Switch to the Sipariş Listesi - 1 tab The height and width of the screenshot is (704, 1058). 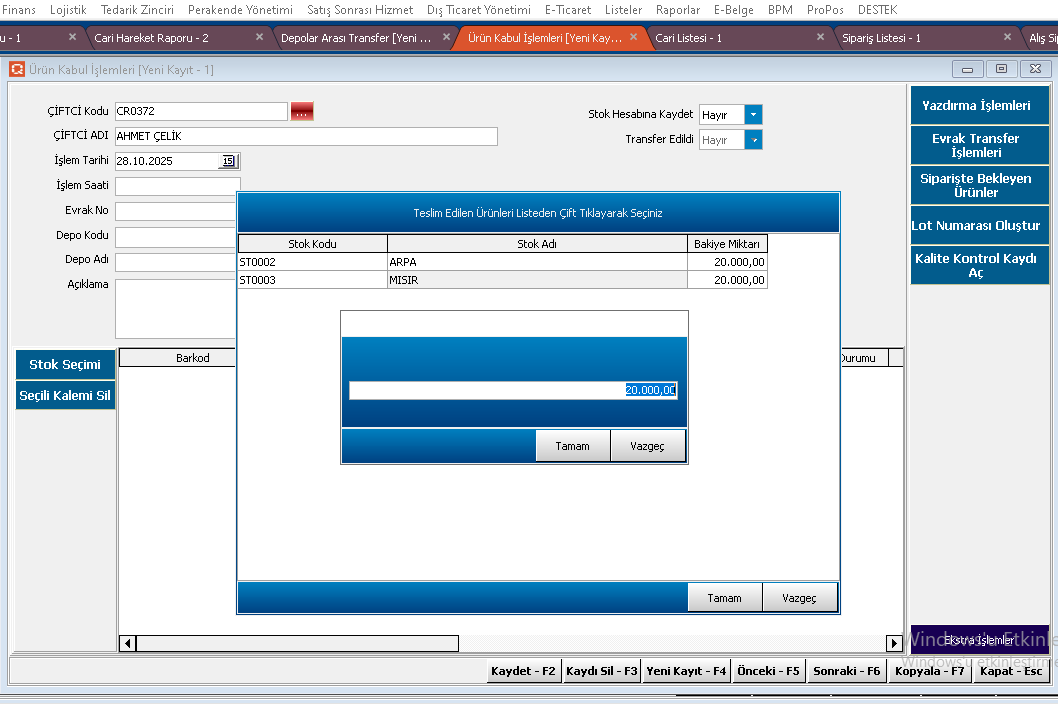pos(881,38)
